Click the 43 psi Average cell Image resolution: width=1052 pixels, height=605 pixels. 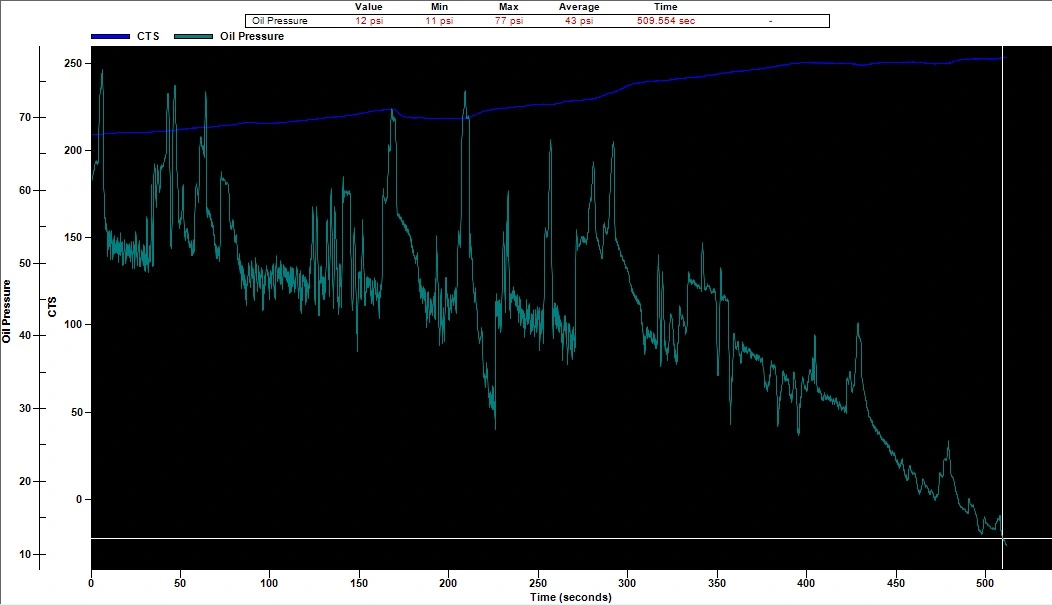[579, 21]
